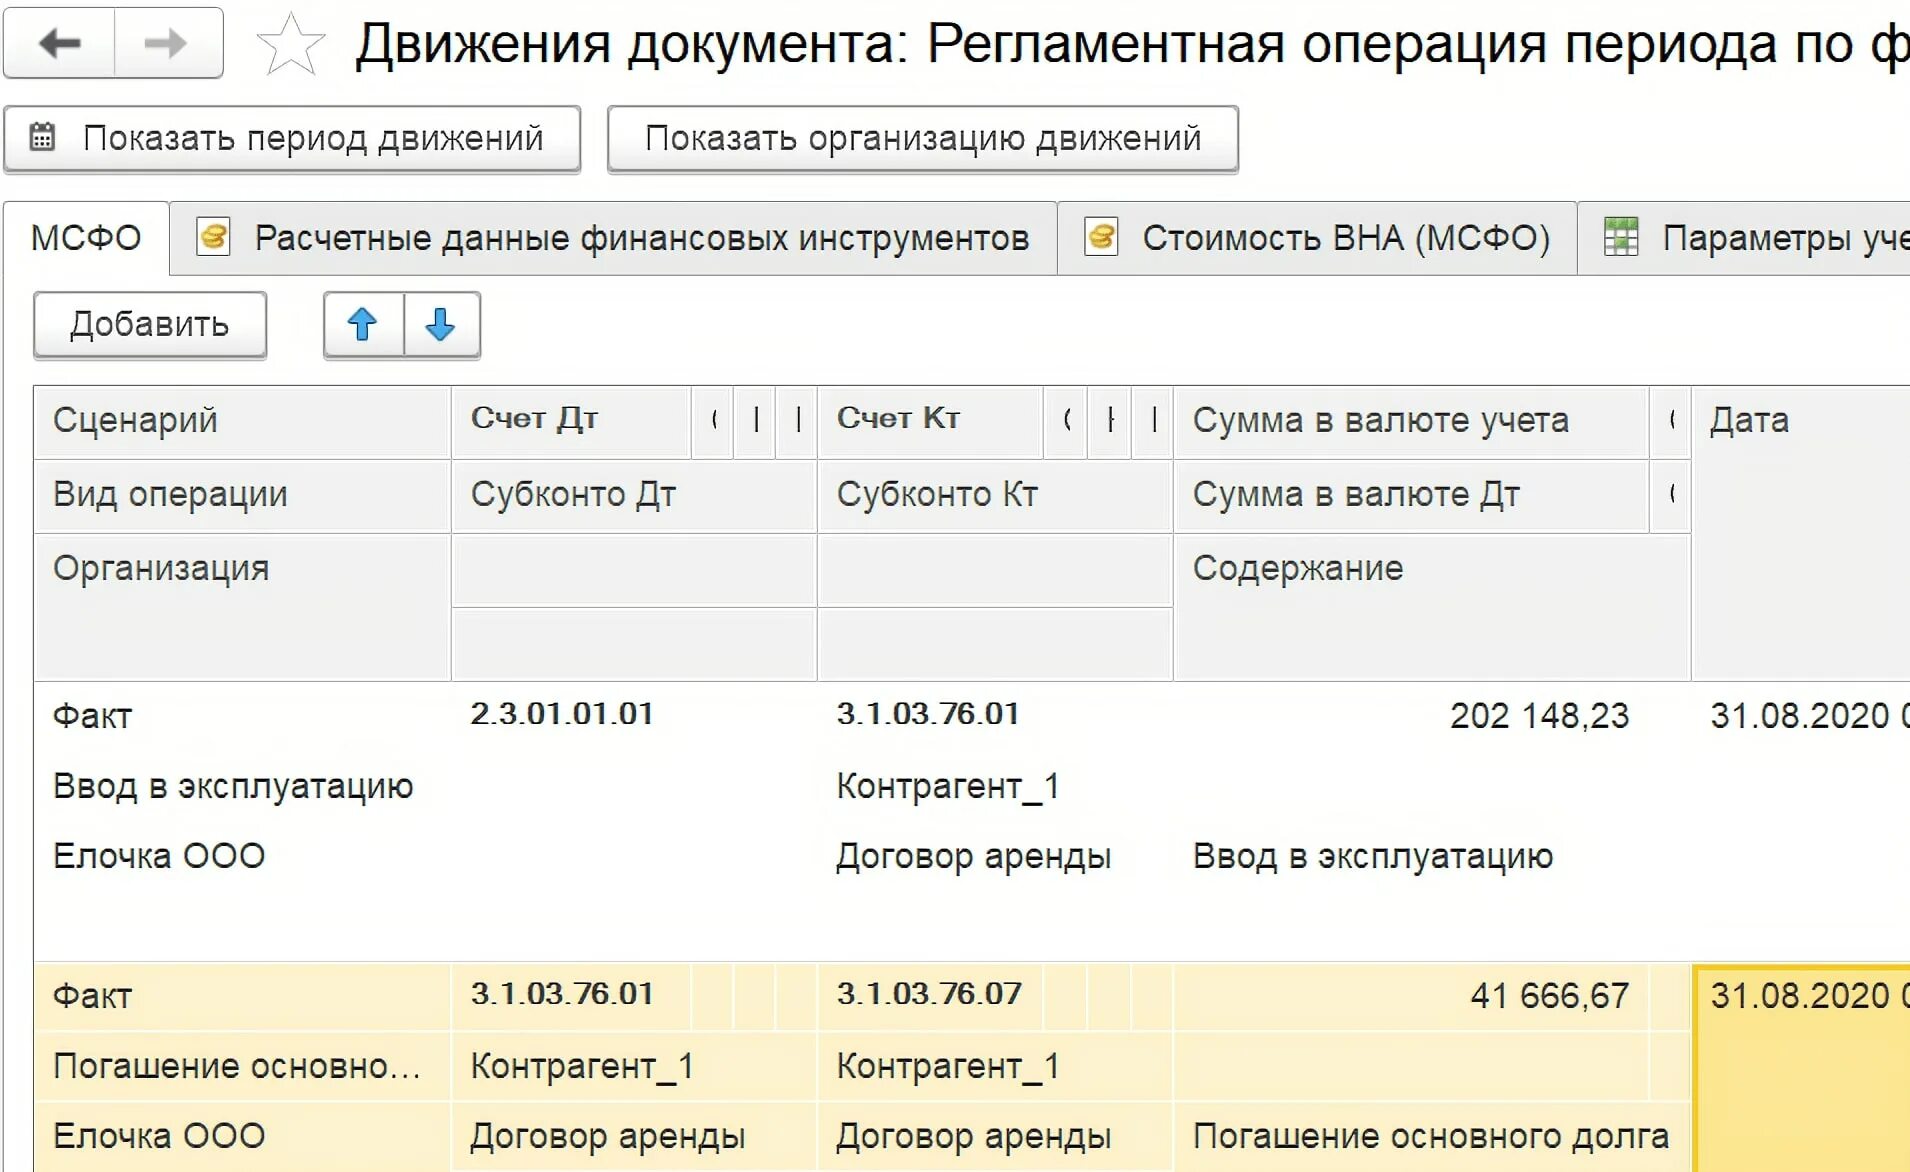Open the Параметры уче... tab
Viewport: 1910px width, 1172px height.
1744,238
